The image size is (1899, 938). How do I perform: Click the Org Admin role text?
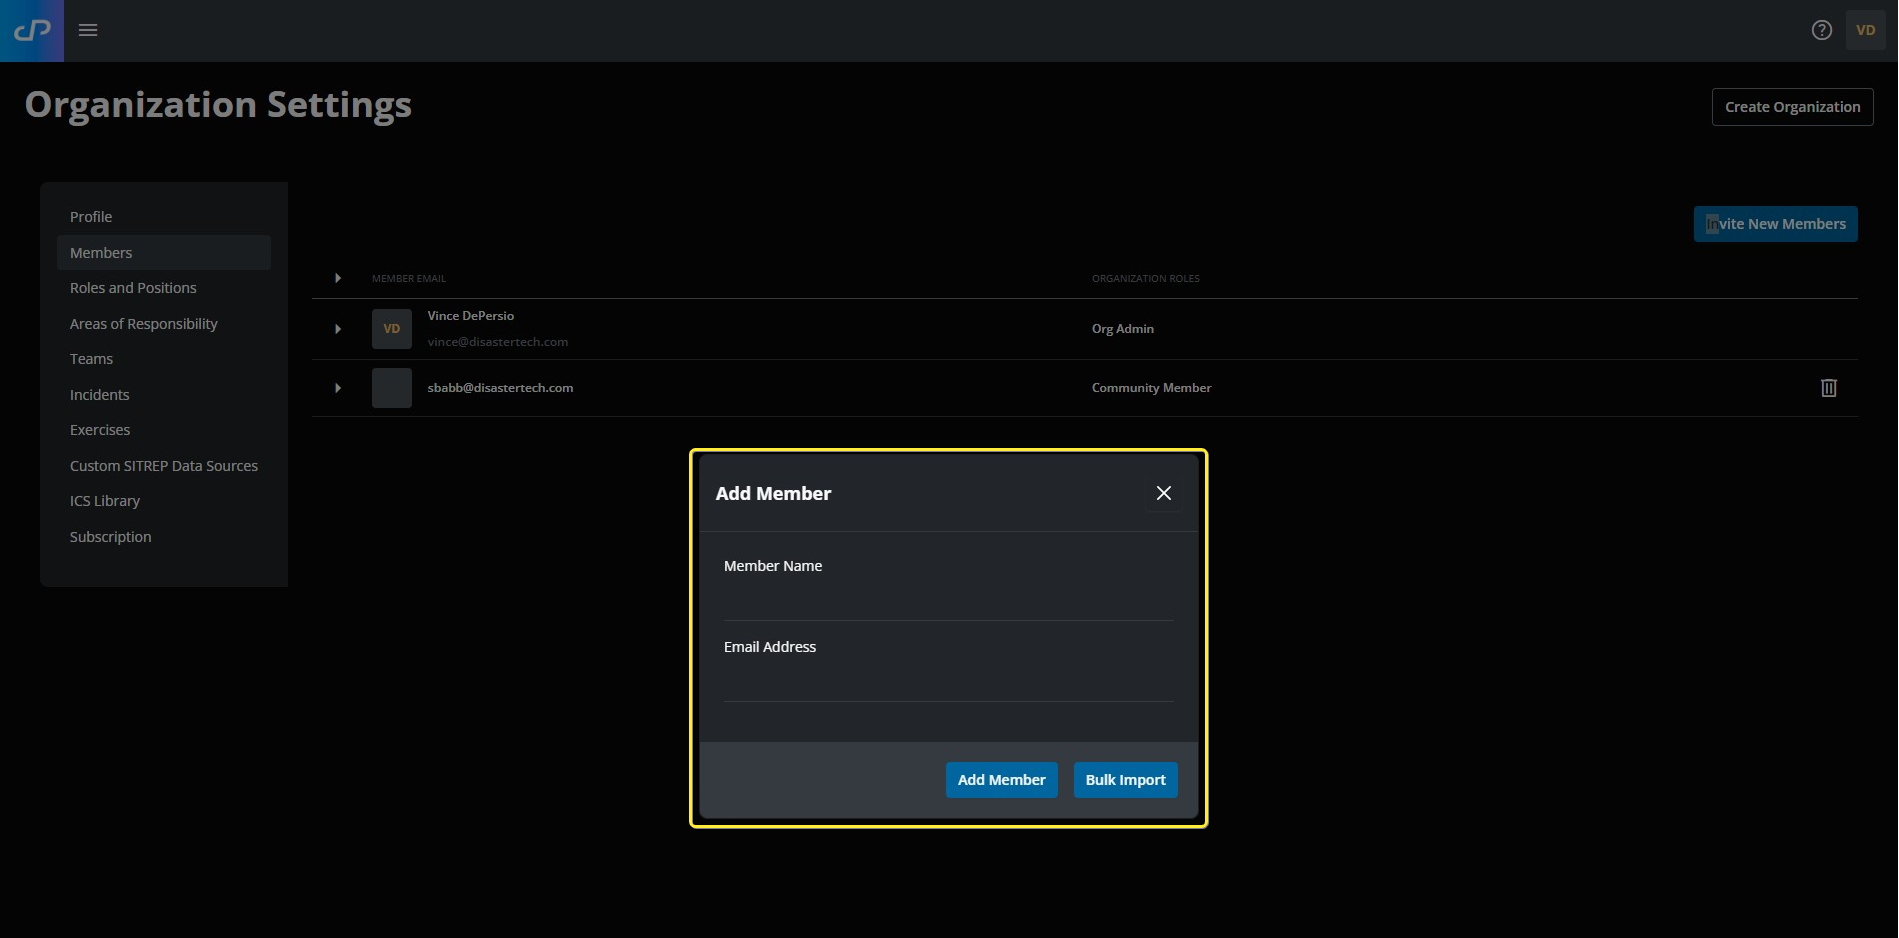pos(1123,329)
